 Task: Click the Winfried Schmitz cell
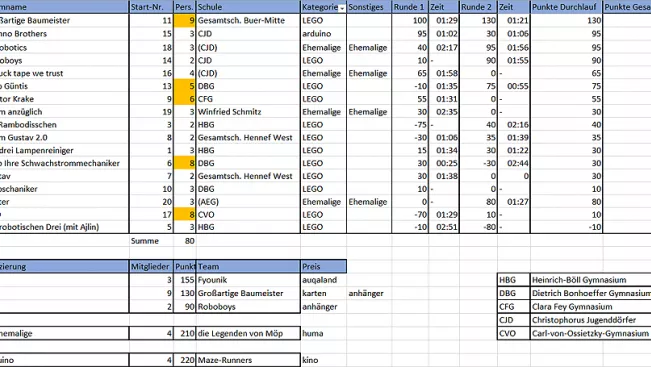248,112
